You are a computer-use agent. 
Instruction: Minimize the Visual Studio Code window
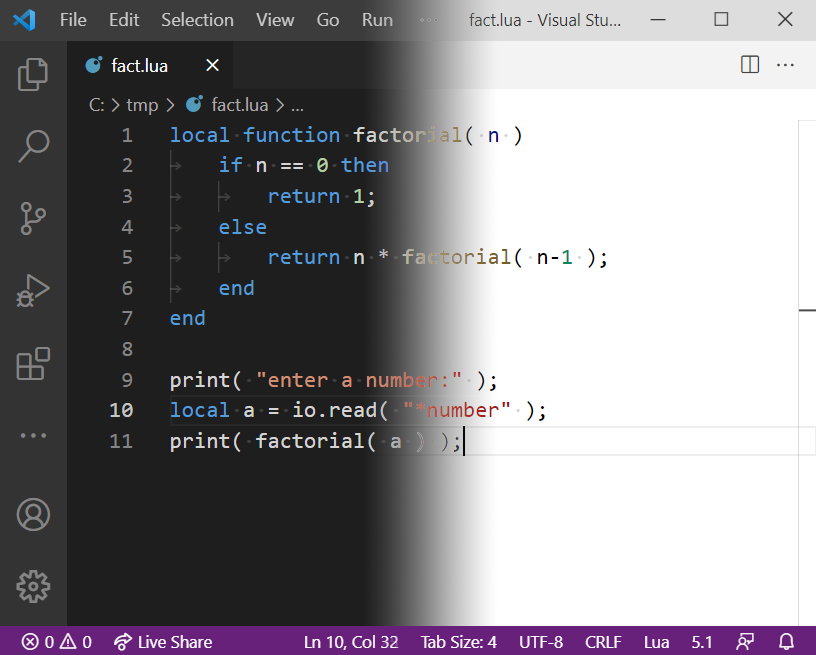tap(658, 20)
